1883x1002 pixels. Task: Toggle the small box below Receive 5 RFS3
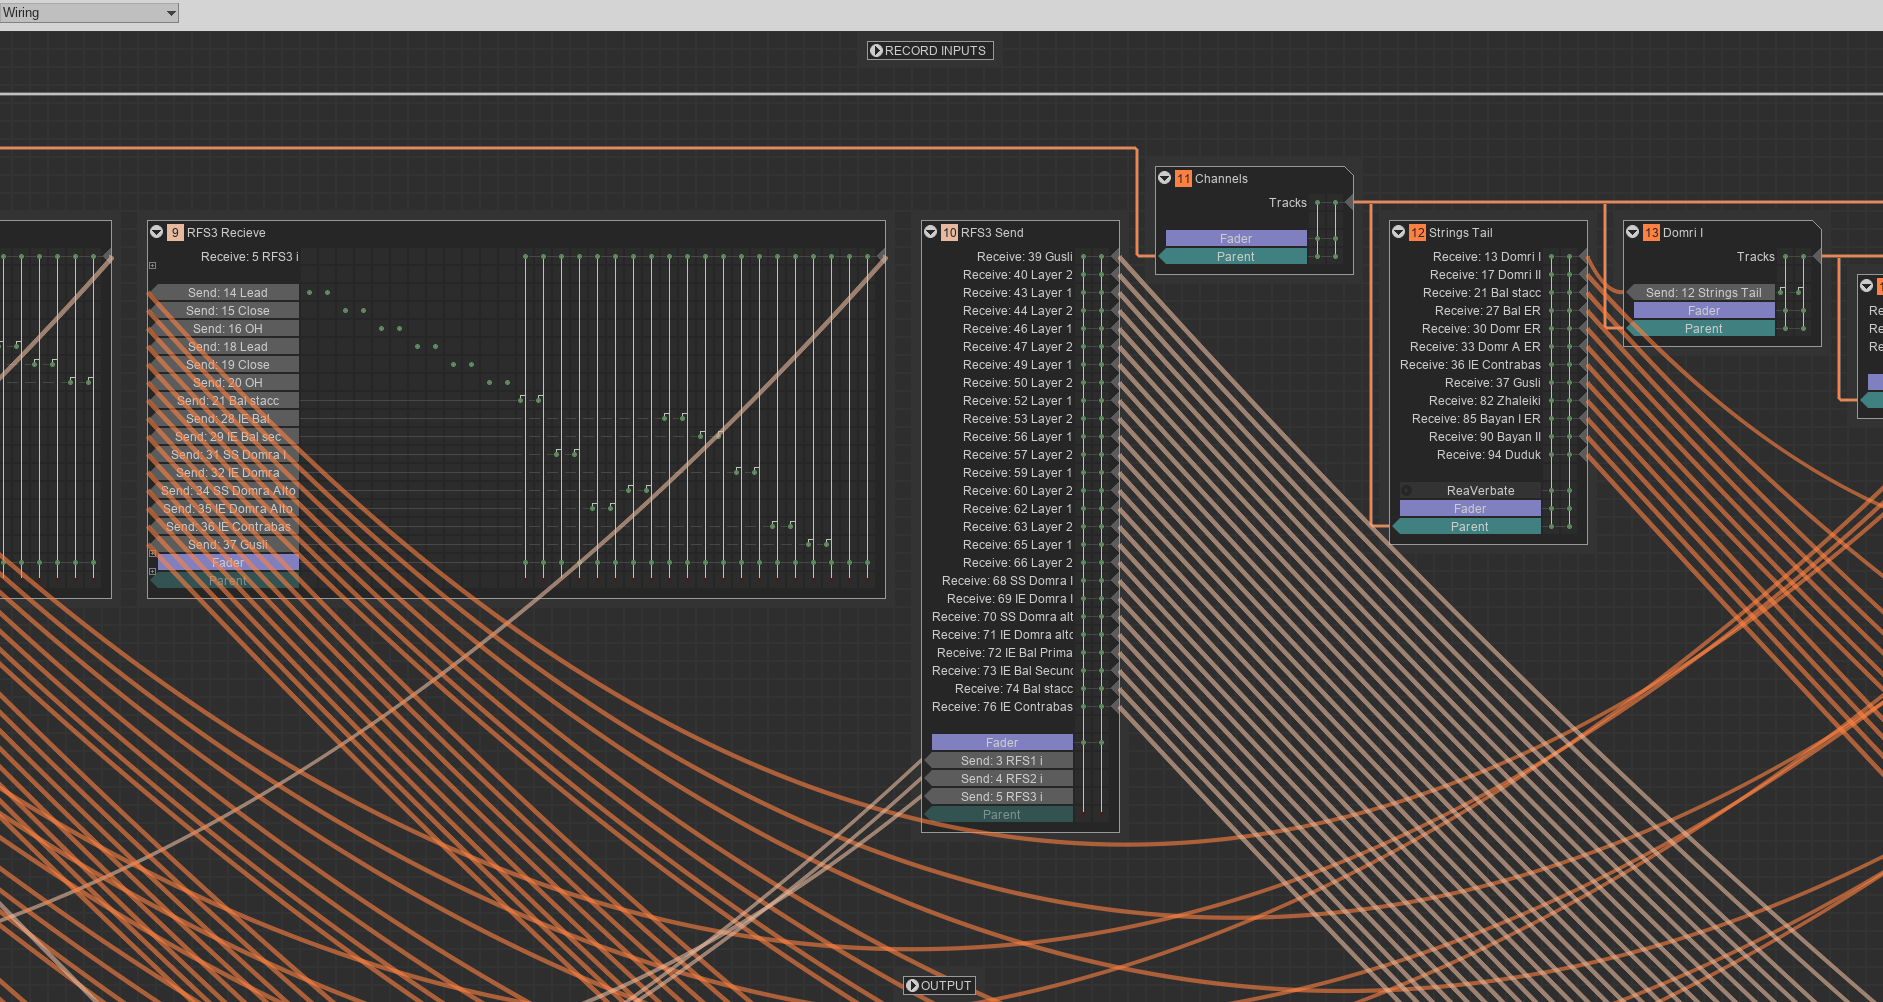tap(153, 266)
